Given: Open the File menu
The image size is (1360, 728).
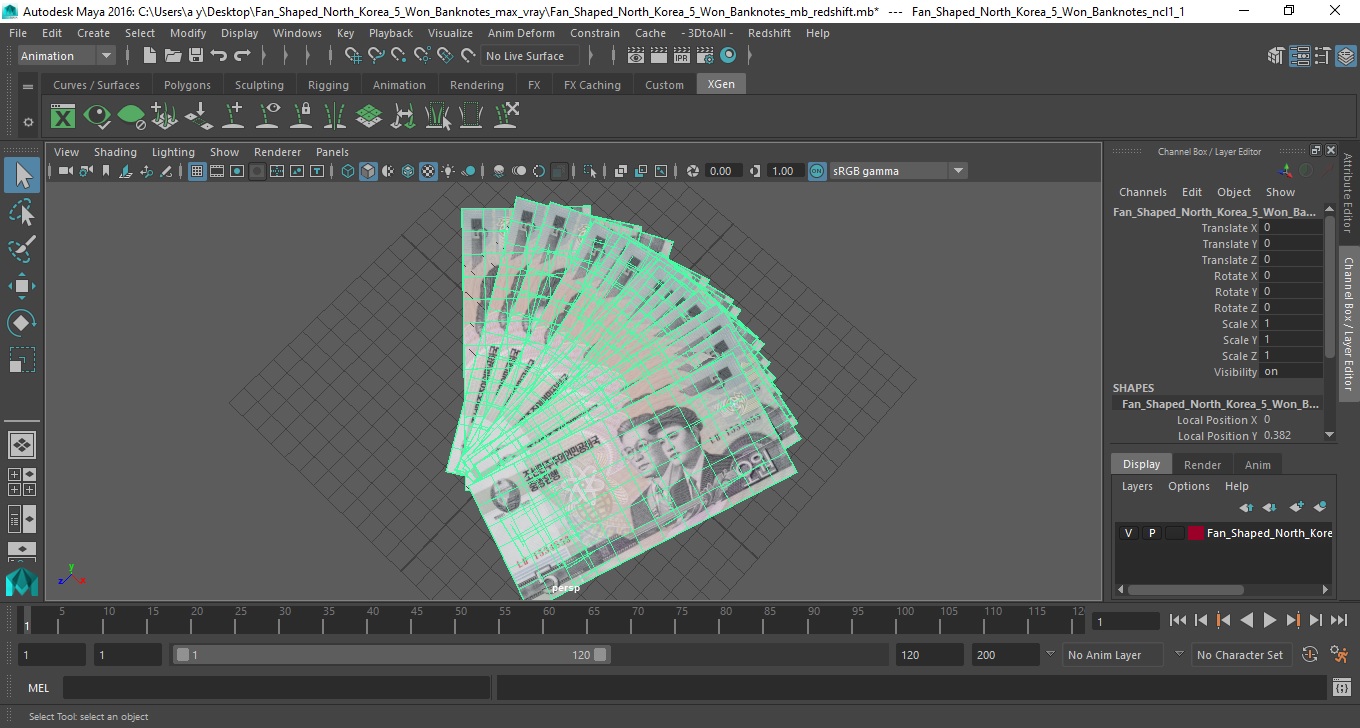Looking at the screenshot, I should coord(18,33).
